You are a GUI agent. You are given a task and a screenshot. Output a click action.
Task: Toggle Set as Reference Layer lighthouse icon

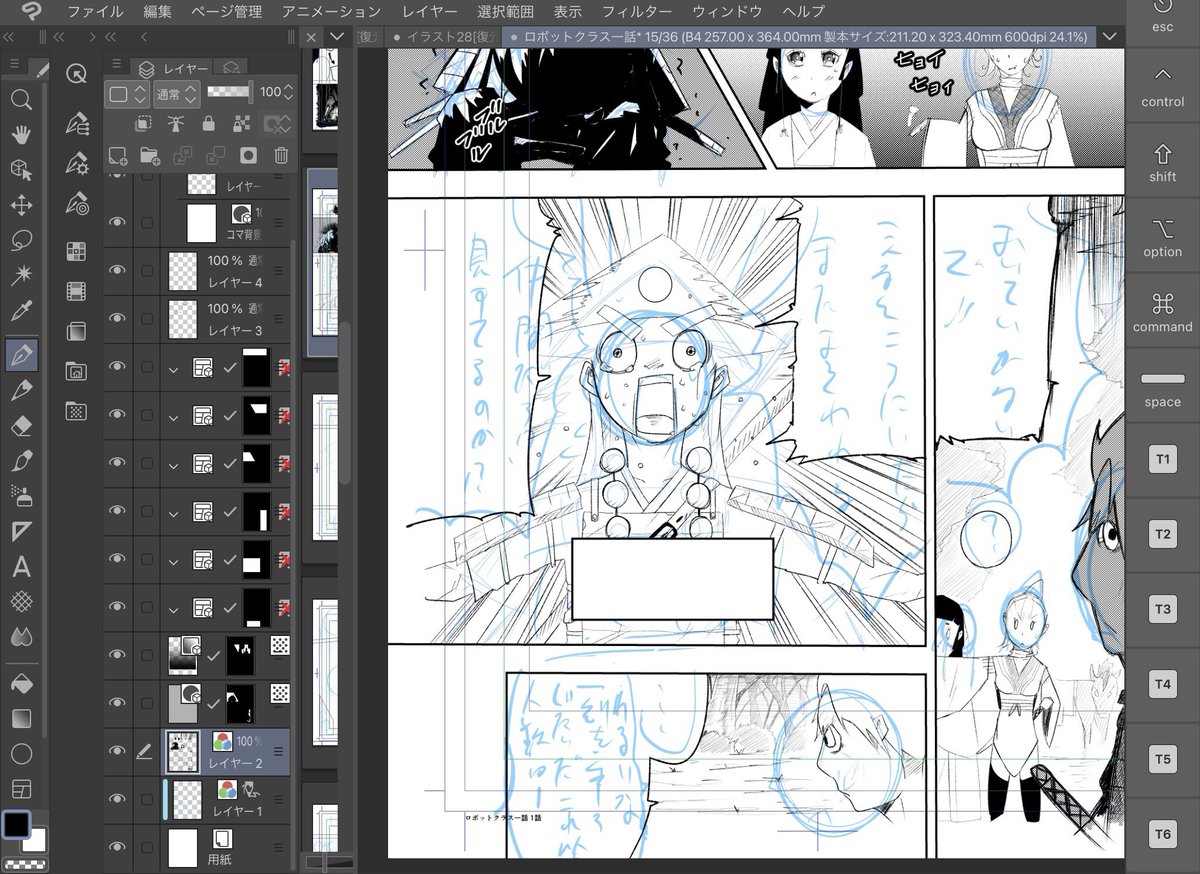[x=175, y=124]
